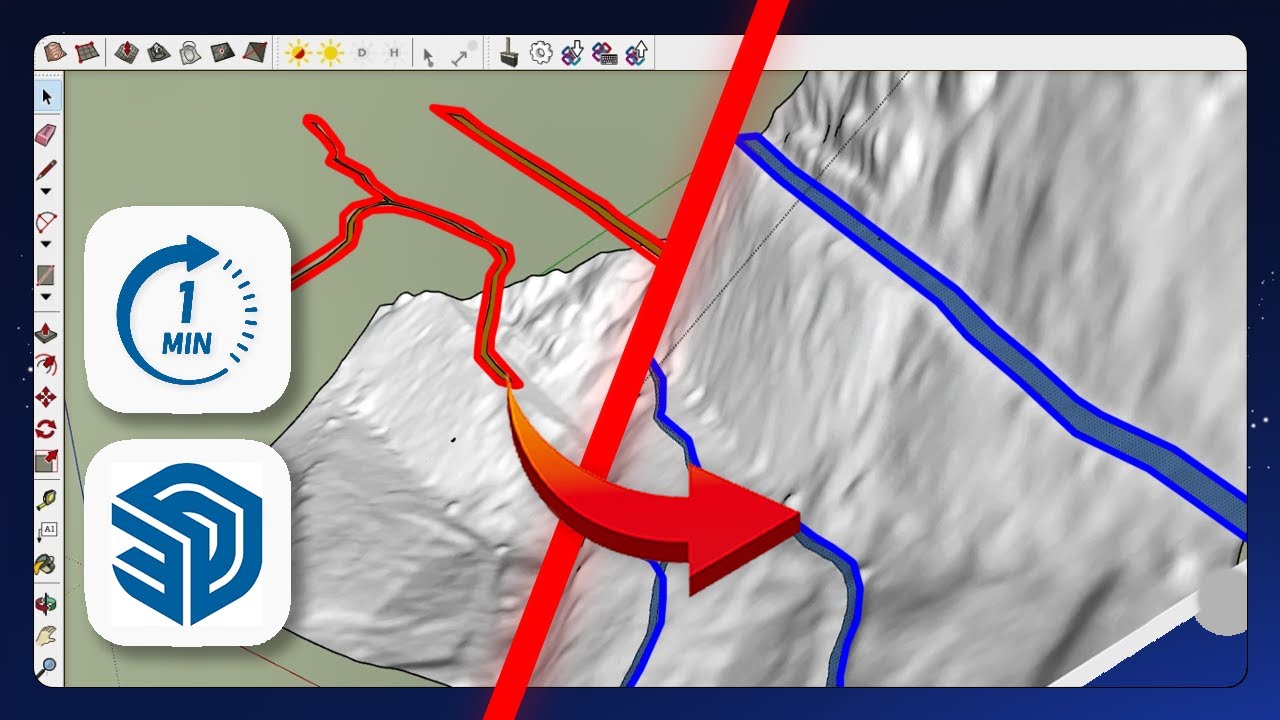Open the gear settings icon in top toolbar
This screenshot has height=720, width=1280.
pyautogui.click(x=541, y=53)
